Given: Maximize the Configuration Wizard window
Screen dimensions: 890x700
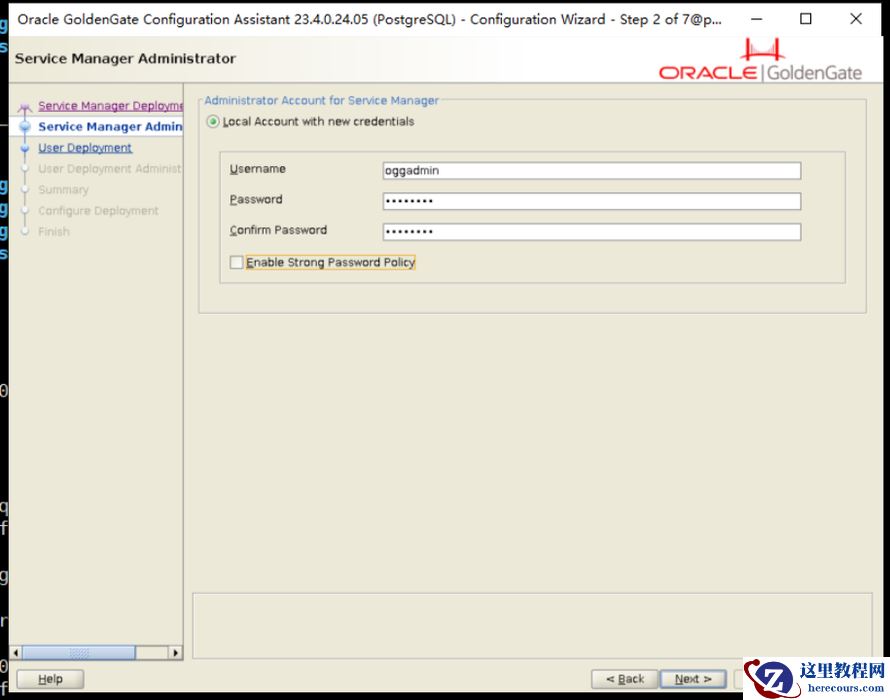Looking at the screenshot, I should point(805,19).
